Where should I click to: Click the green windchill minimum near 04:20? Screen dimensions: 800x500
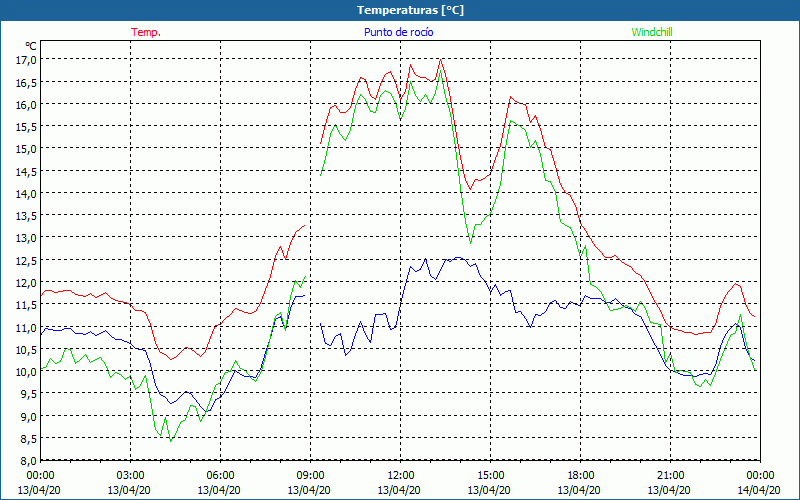click(170, 441)
